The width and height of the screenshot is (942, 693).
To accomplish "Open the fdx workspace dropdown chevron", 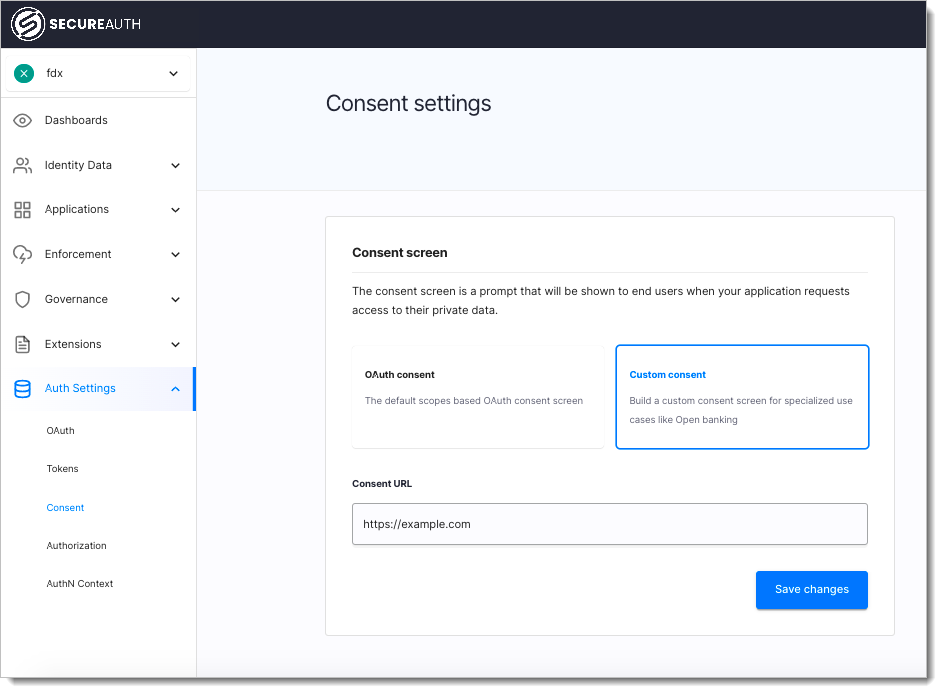I will 174,74.
